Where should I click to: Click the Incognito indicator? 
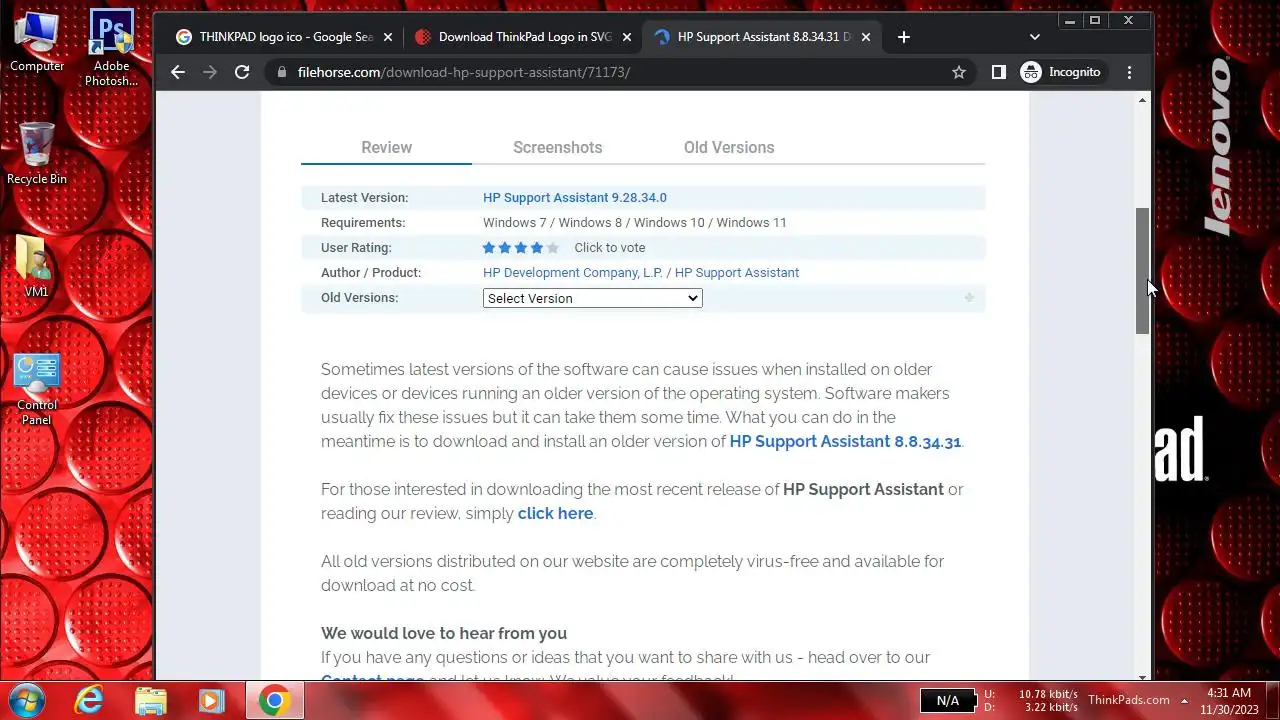1061,72
